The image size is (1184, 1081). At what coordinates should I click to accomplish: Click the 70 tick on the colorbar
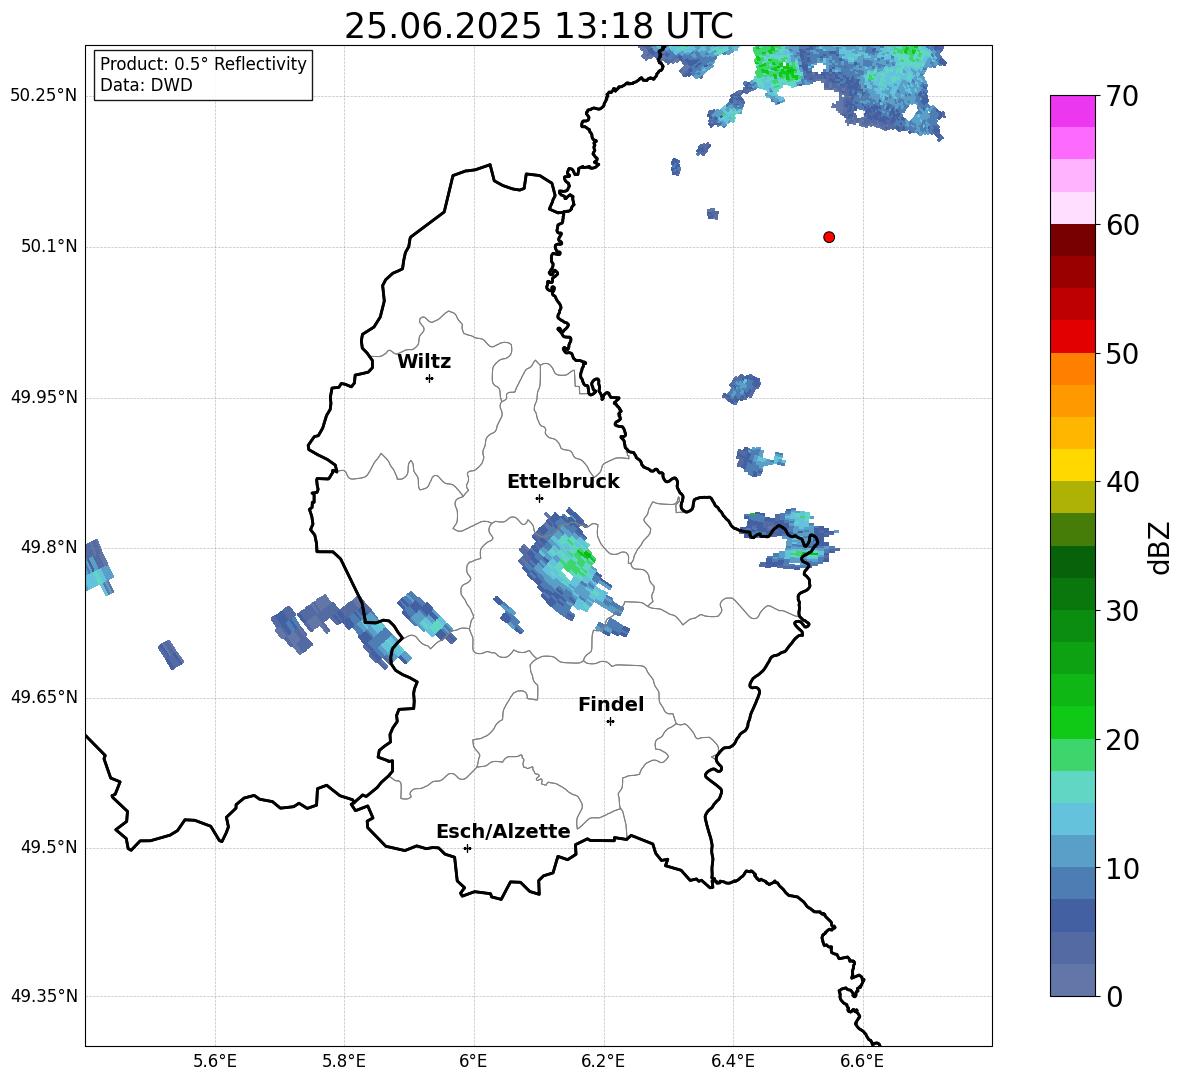(1122, 96)
